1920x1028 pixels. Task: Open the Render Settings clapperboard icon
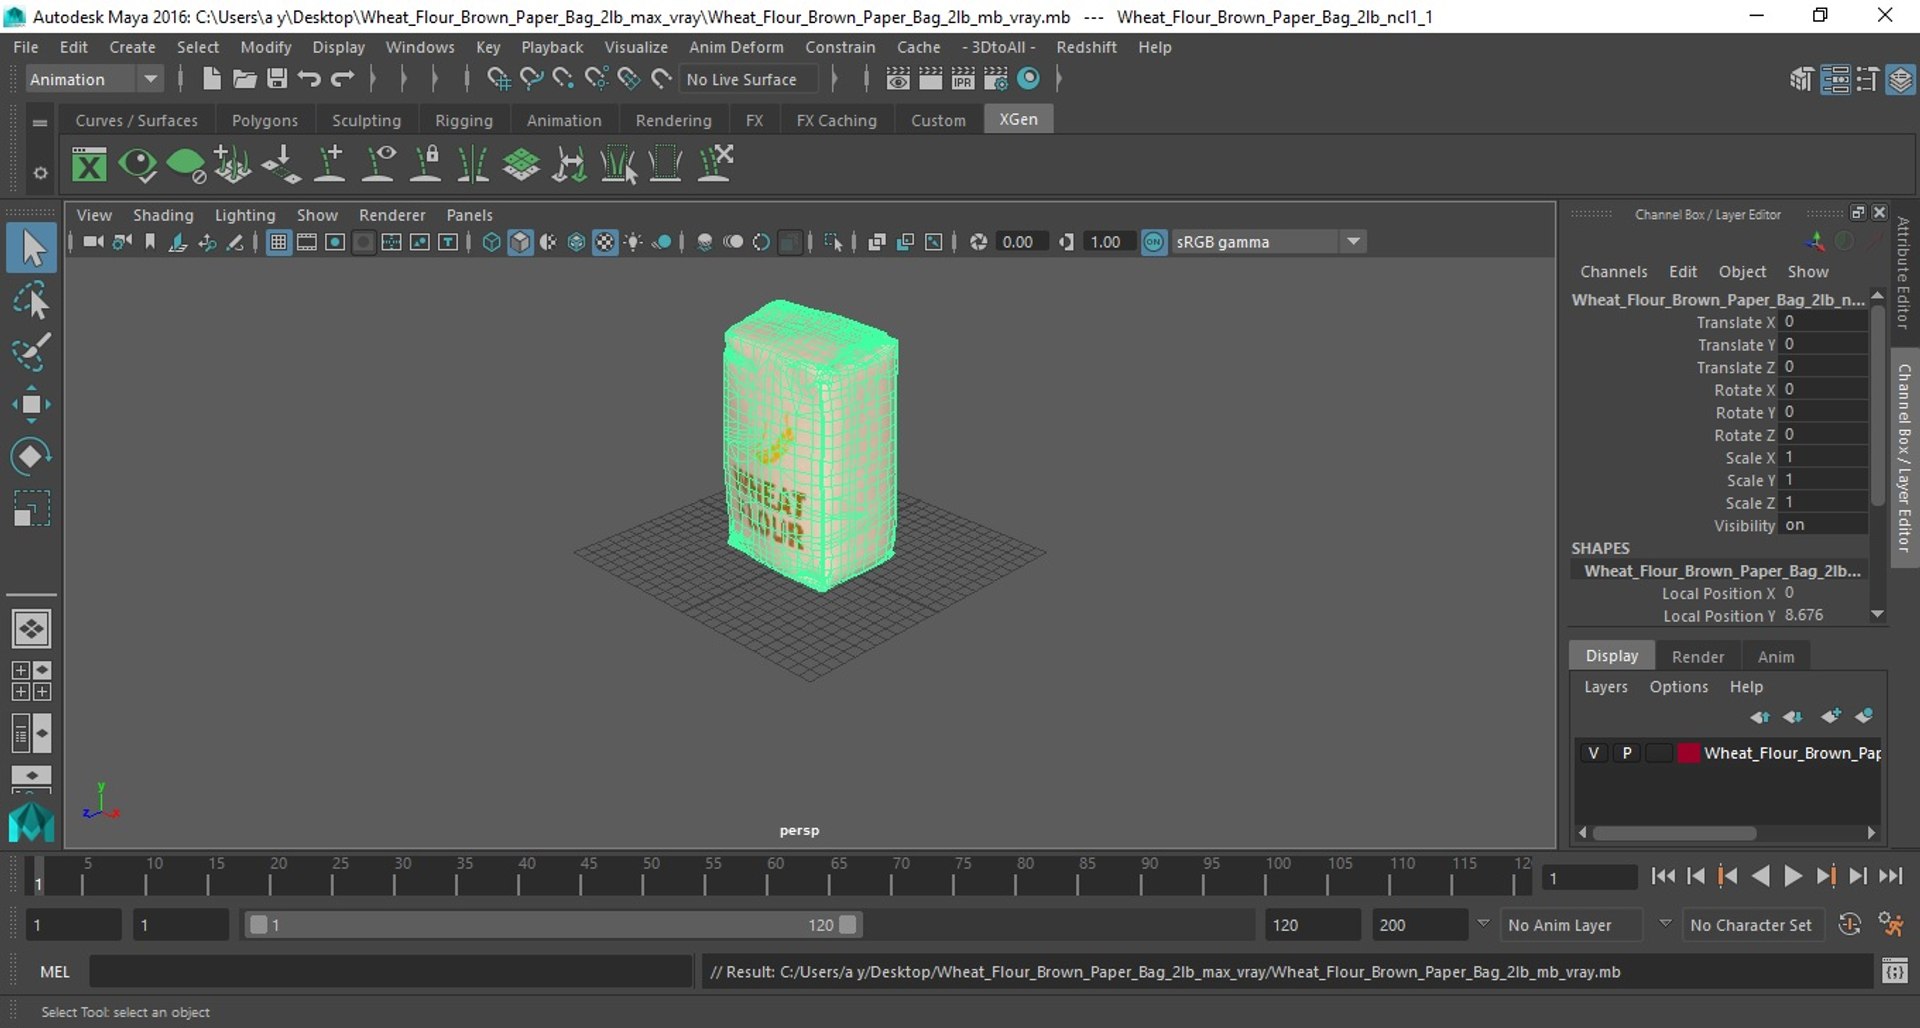[x=995, y=79]
